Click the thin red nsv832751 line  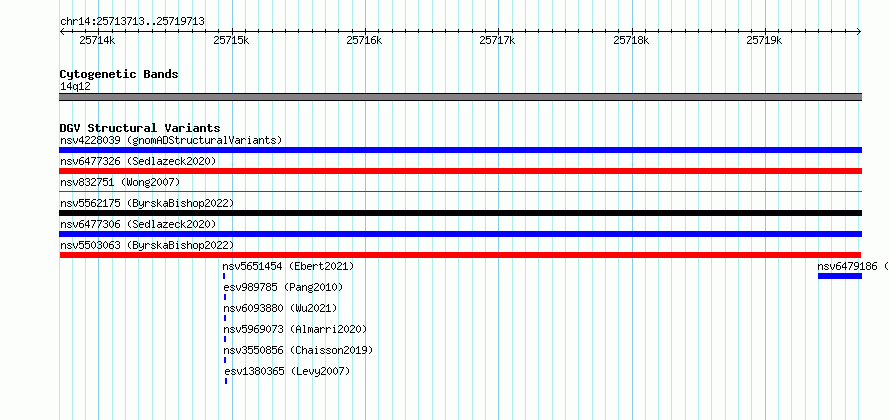click(x=460, y=192)
